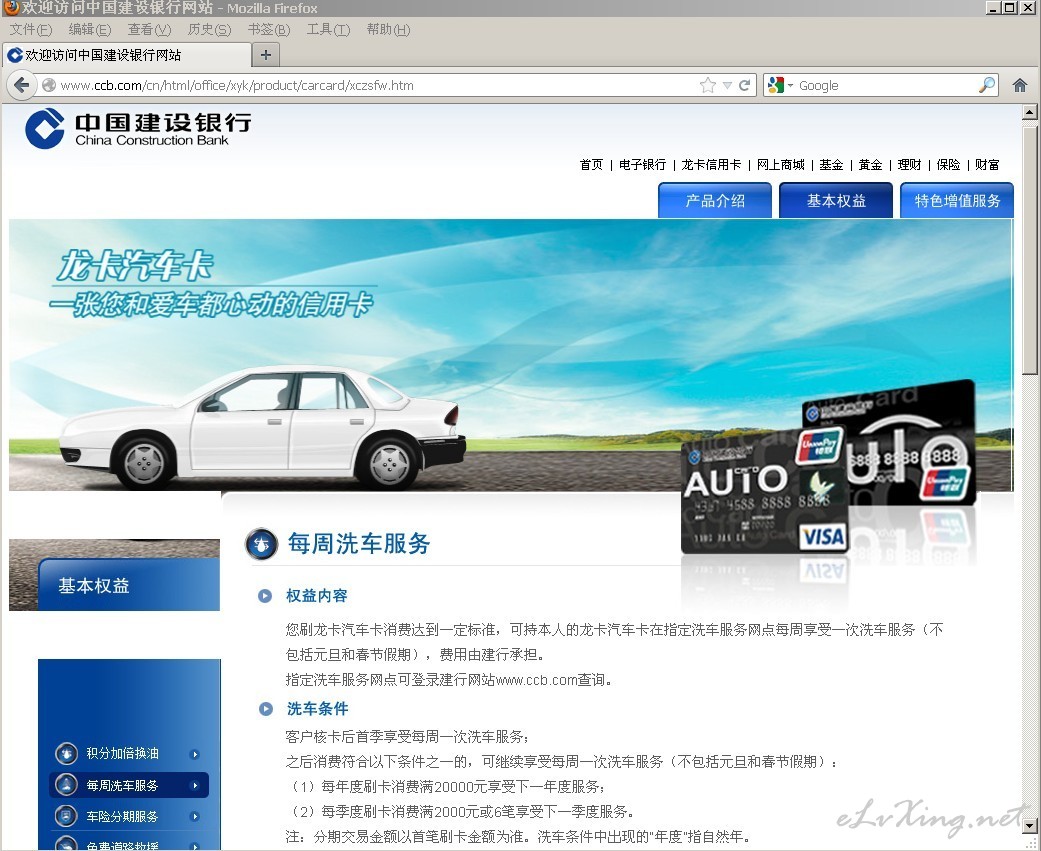
Task: Click the 龙卡汽车卡 banner title
Action: (x=135, y=266)
